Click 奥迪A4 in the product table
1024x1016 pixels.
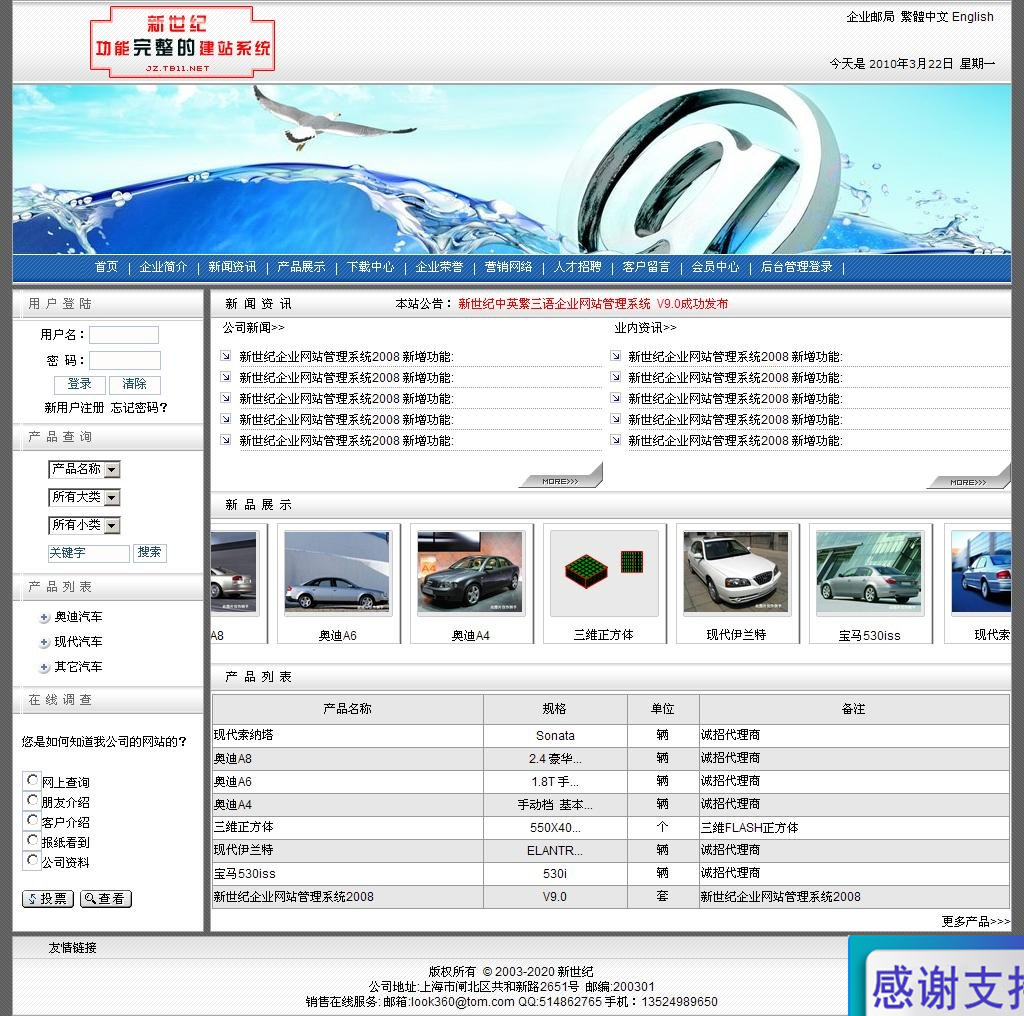[232, 804]
